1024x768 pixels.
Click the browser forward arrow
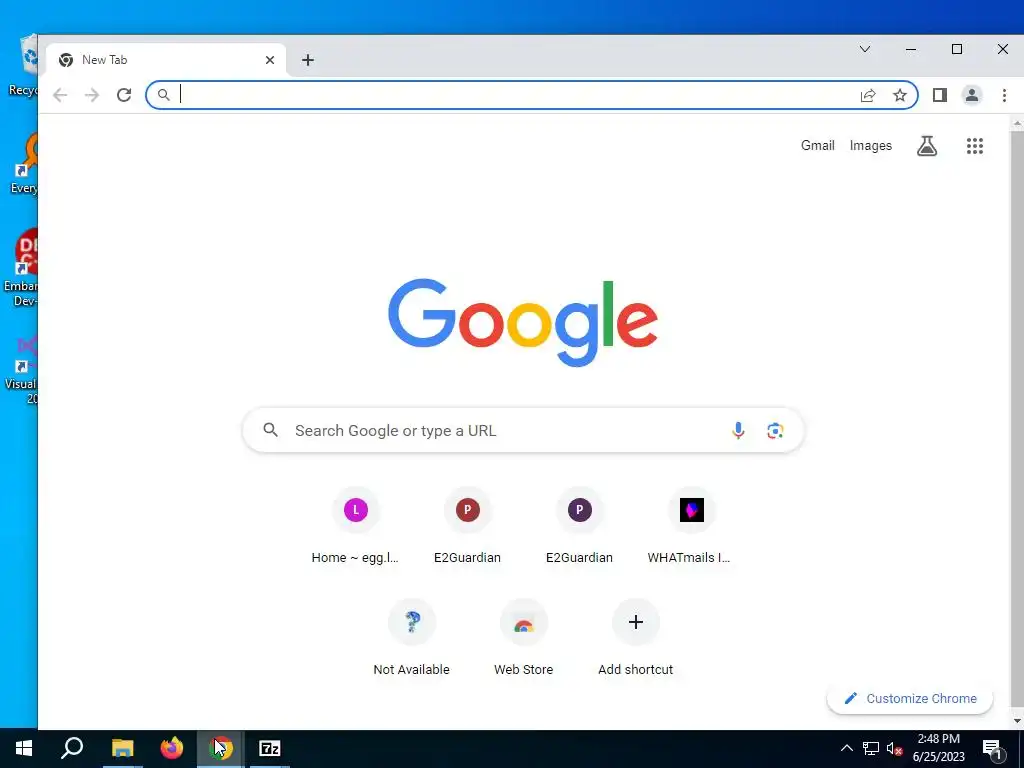92,95
